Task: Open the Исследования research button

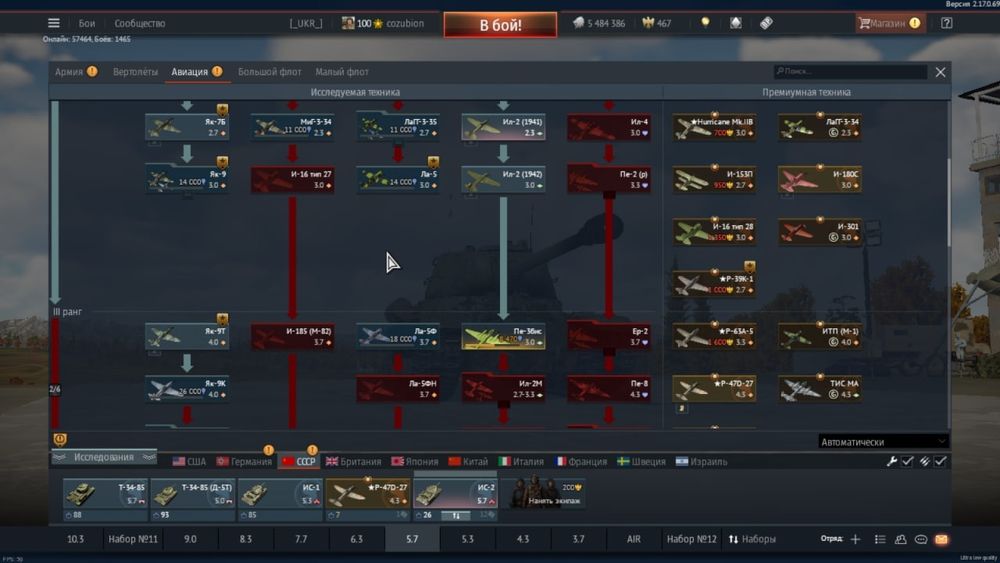Action: [x=104, y=457]
